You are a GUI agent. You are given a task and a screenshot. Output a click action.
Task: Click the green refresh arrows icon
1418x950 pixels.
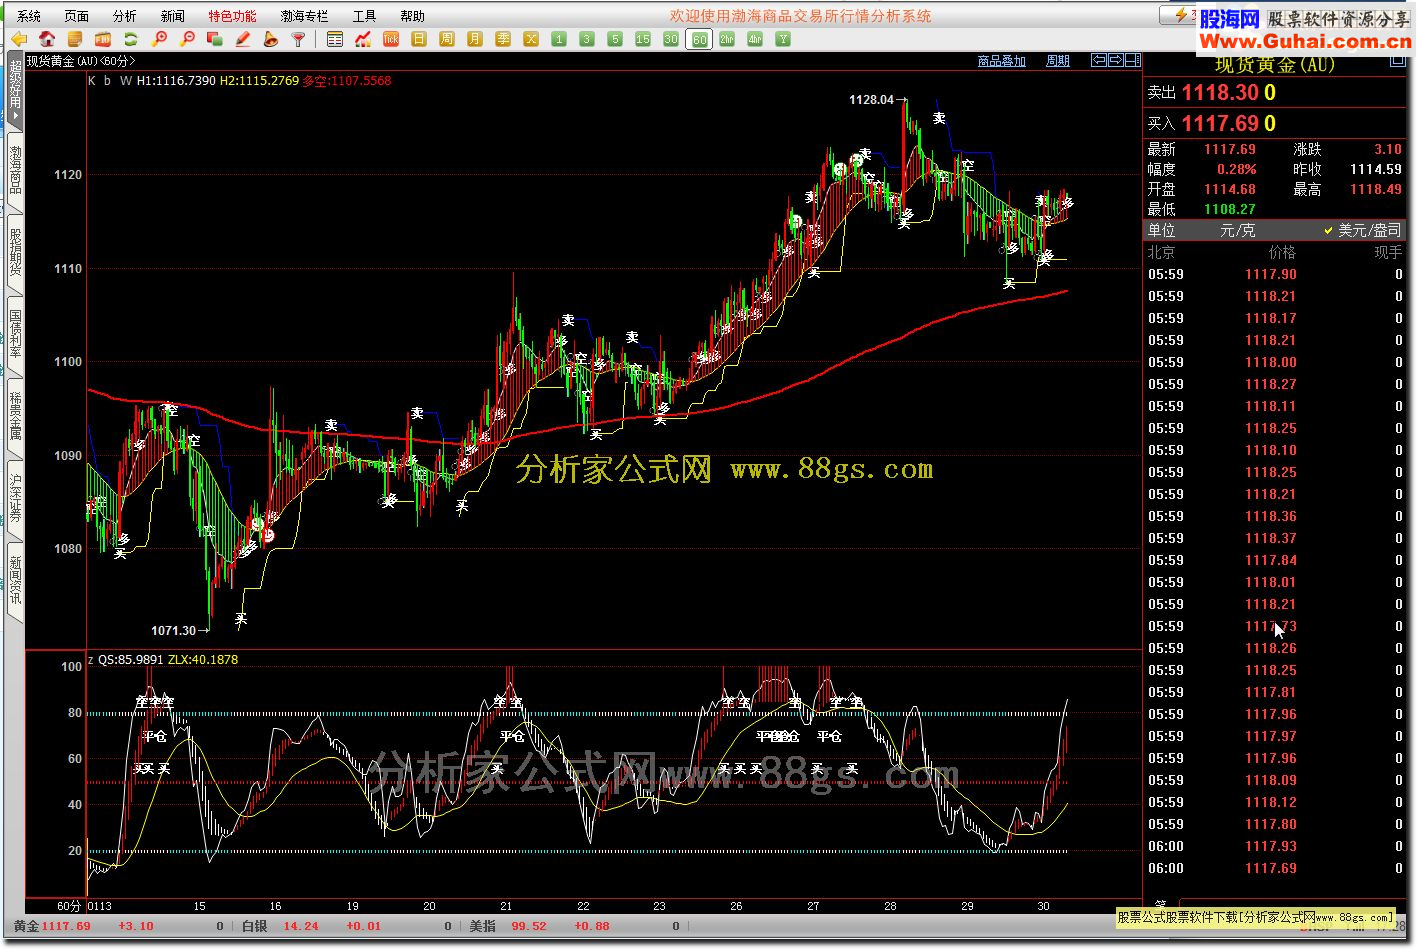pos(131,39)
